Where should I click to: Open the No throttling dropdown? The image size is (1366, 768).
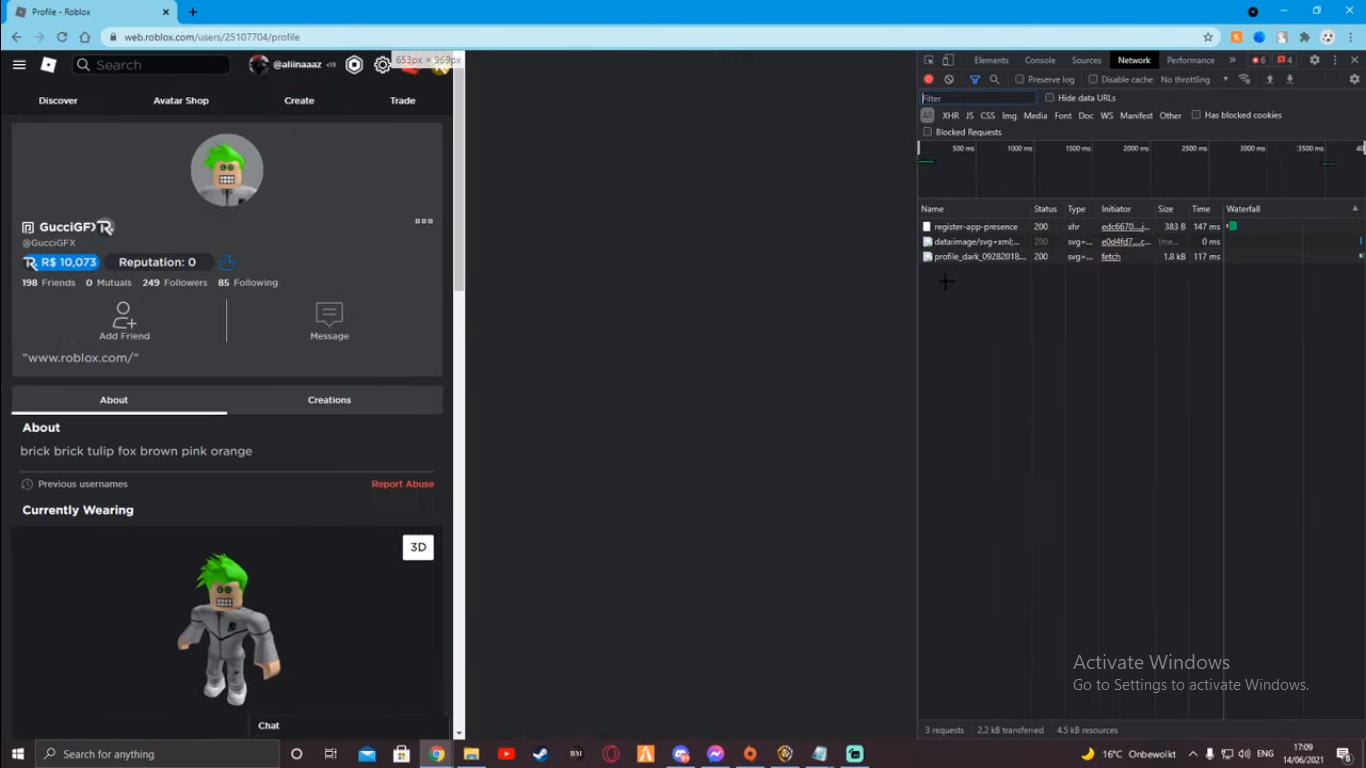pos(1194,79)
